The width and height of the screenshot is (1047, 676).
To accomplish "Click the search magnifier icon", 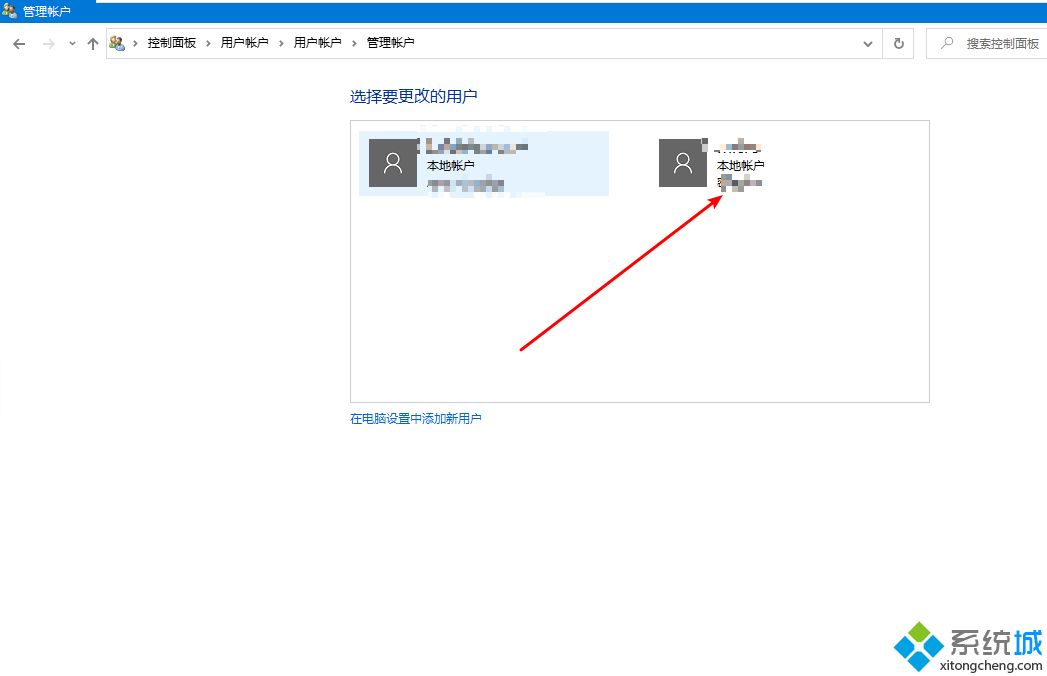I will pyautogui.click(x=946, y=43).
